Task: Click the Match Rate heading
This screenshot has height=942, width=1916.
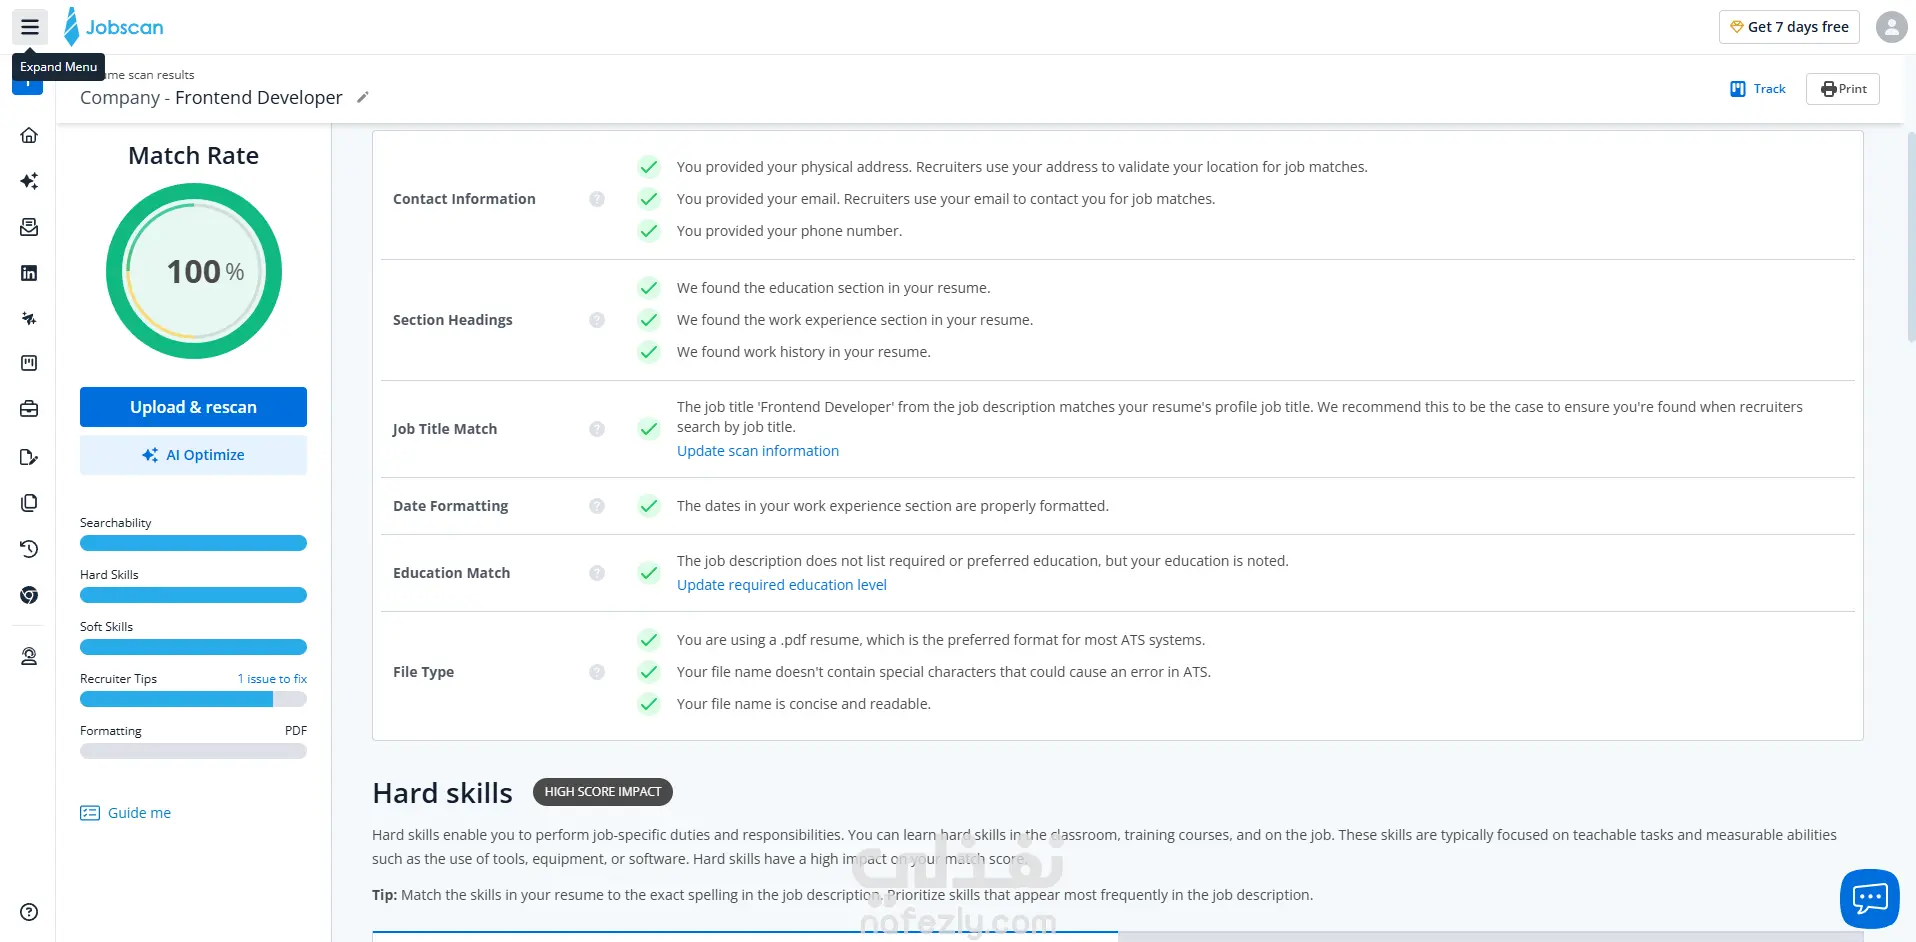Action: [193, 156]
